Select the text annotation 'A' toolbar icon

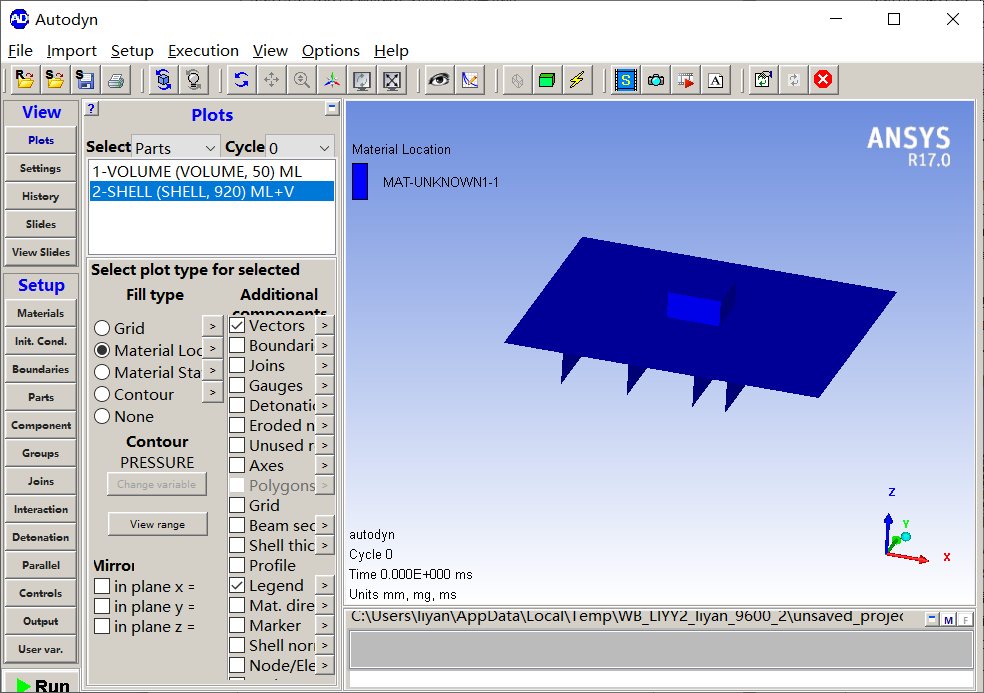716,79
